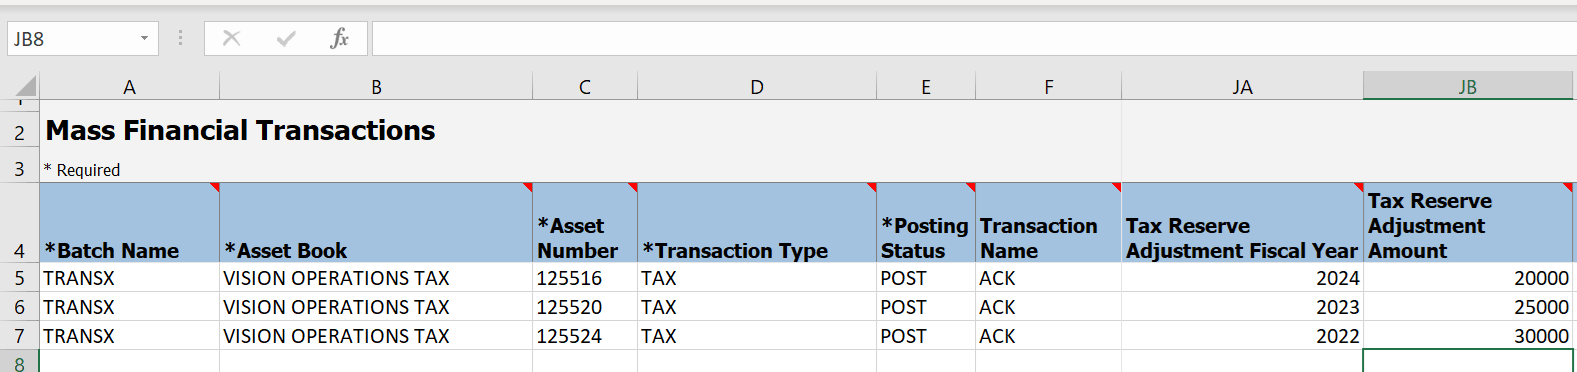The height and width of the screenshot is (372, 1577).
Task: Click POST status cell in row 6
Action: [x=926, y=307]
